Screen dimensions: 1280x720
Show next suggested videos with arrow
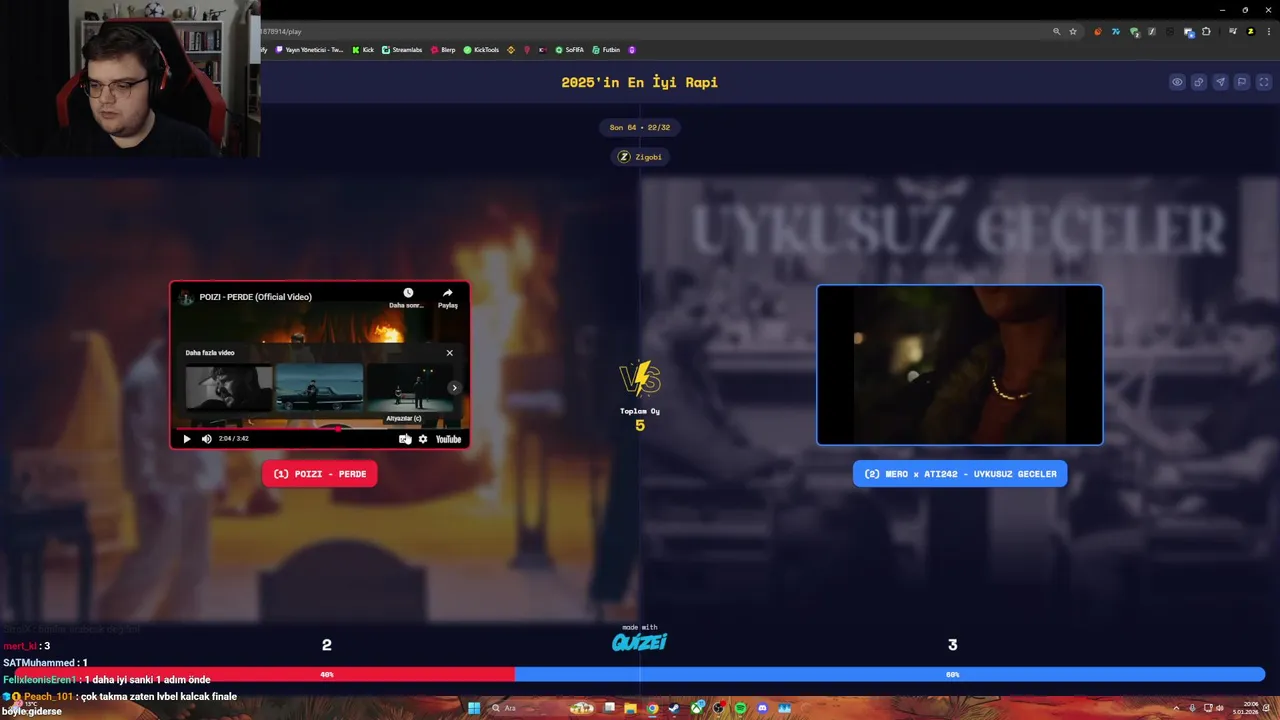tap(454, 388)
